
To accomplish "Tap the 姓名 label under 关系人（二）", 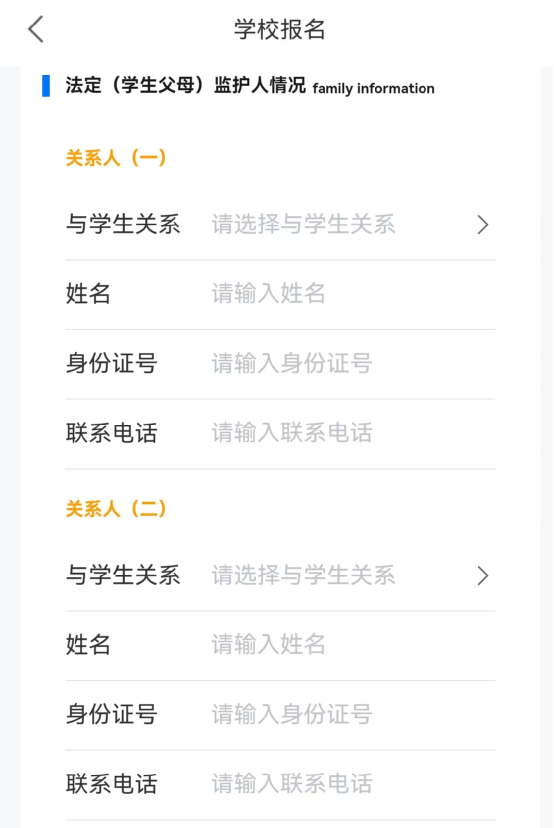I will [x=88, y=645].
